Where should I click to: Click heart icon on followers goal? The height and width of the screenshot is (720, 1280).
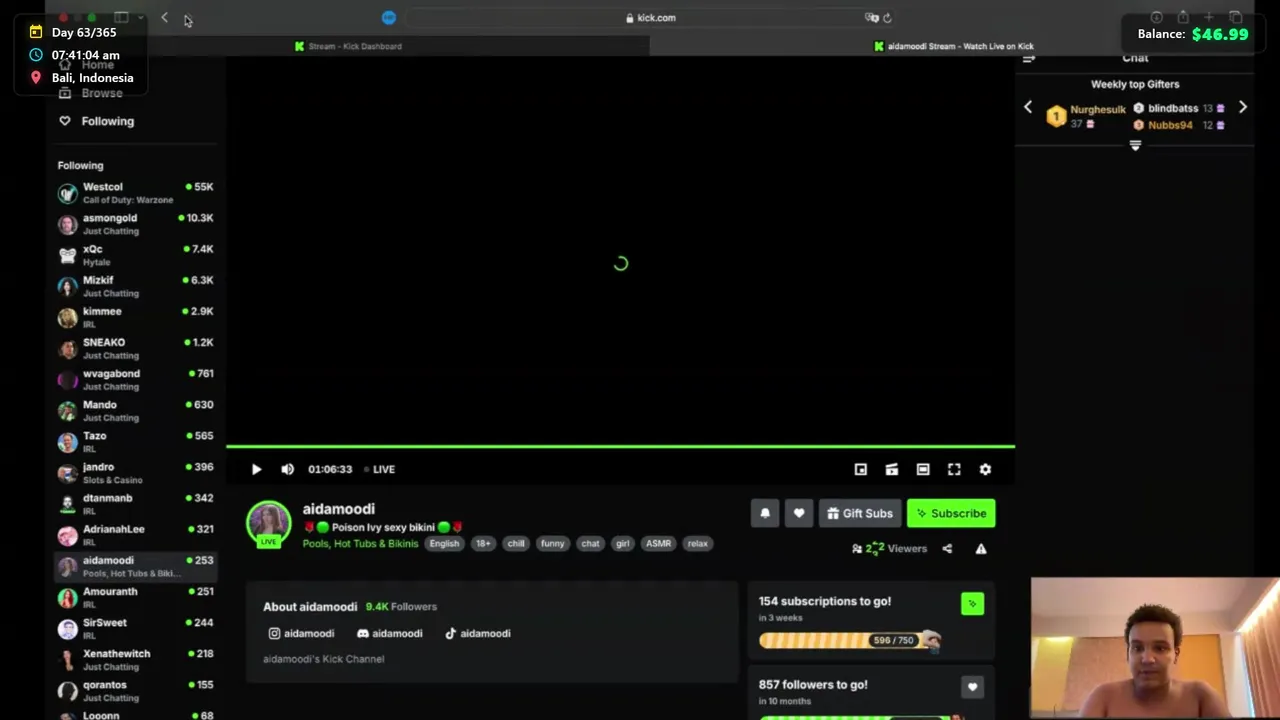[x=972, y=687]
